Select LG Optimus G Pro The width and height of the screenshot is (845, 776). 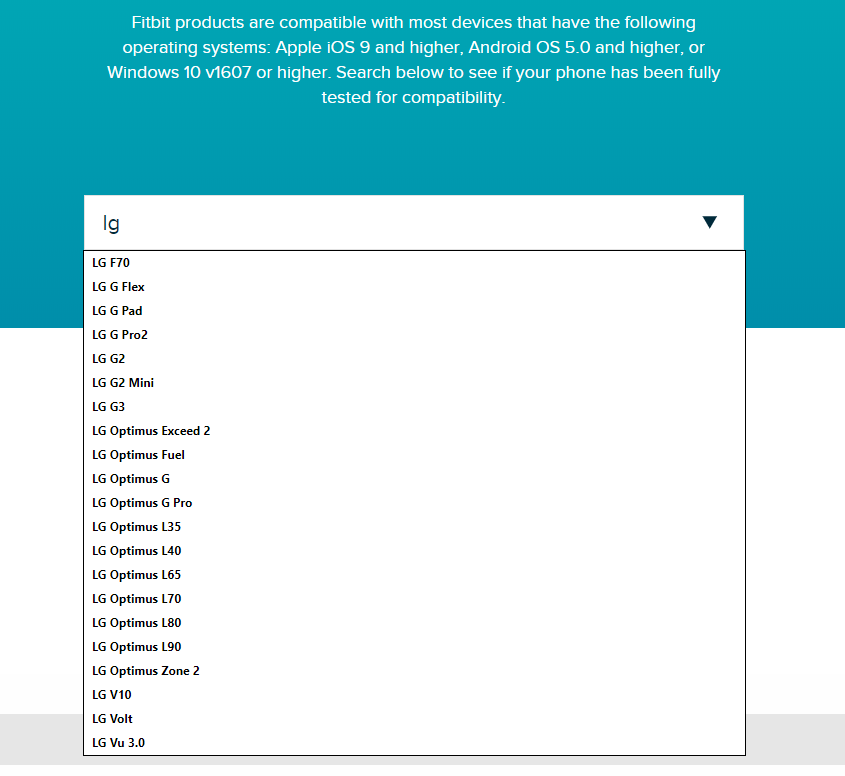click(x=414, y=503)
